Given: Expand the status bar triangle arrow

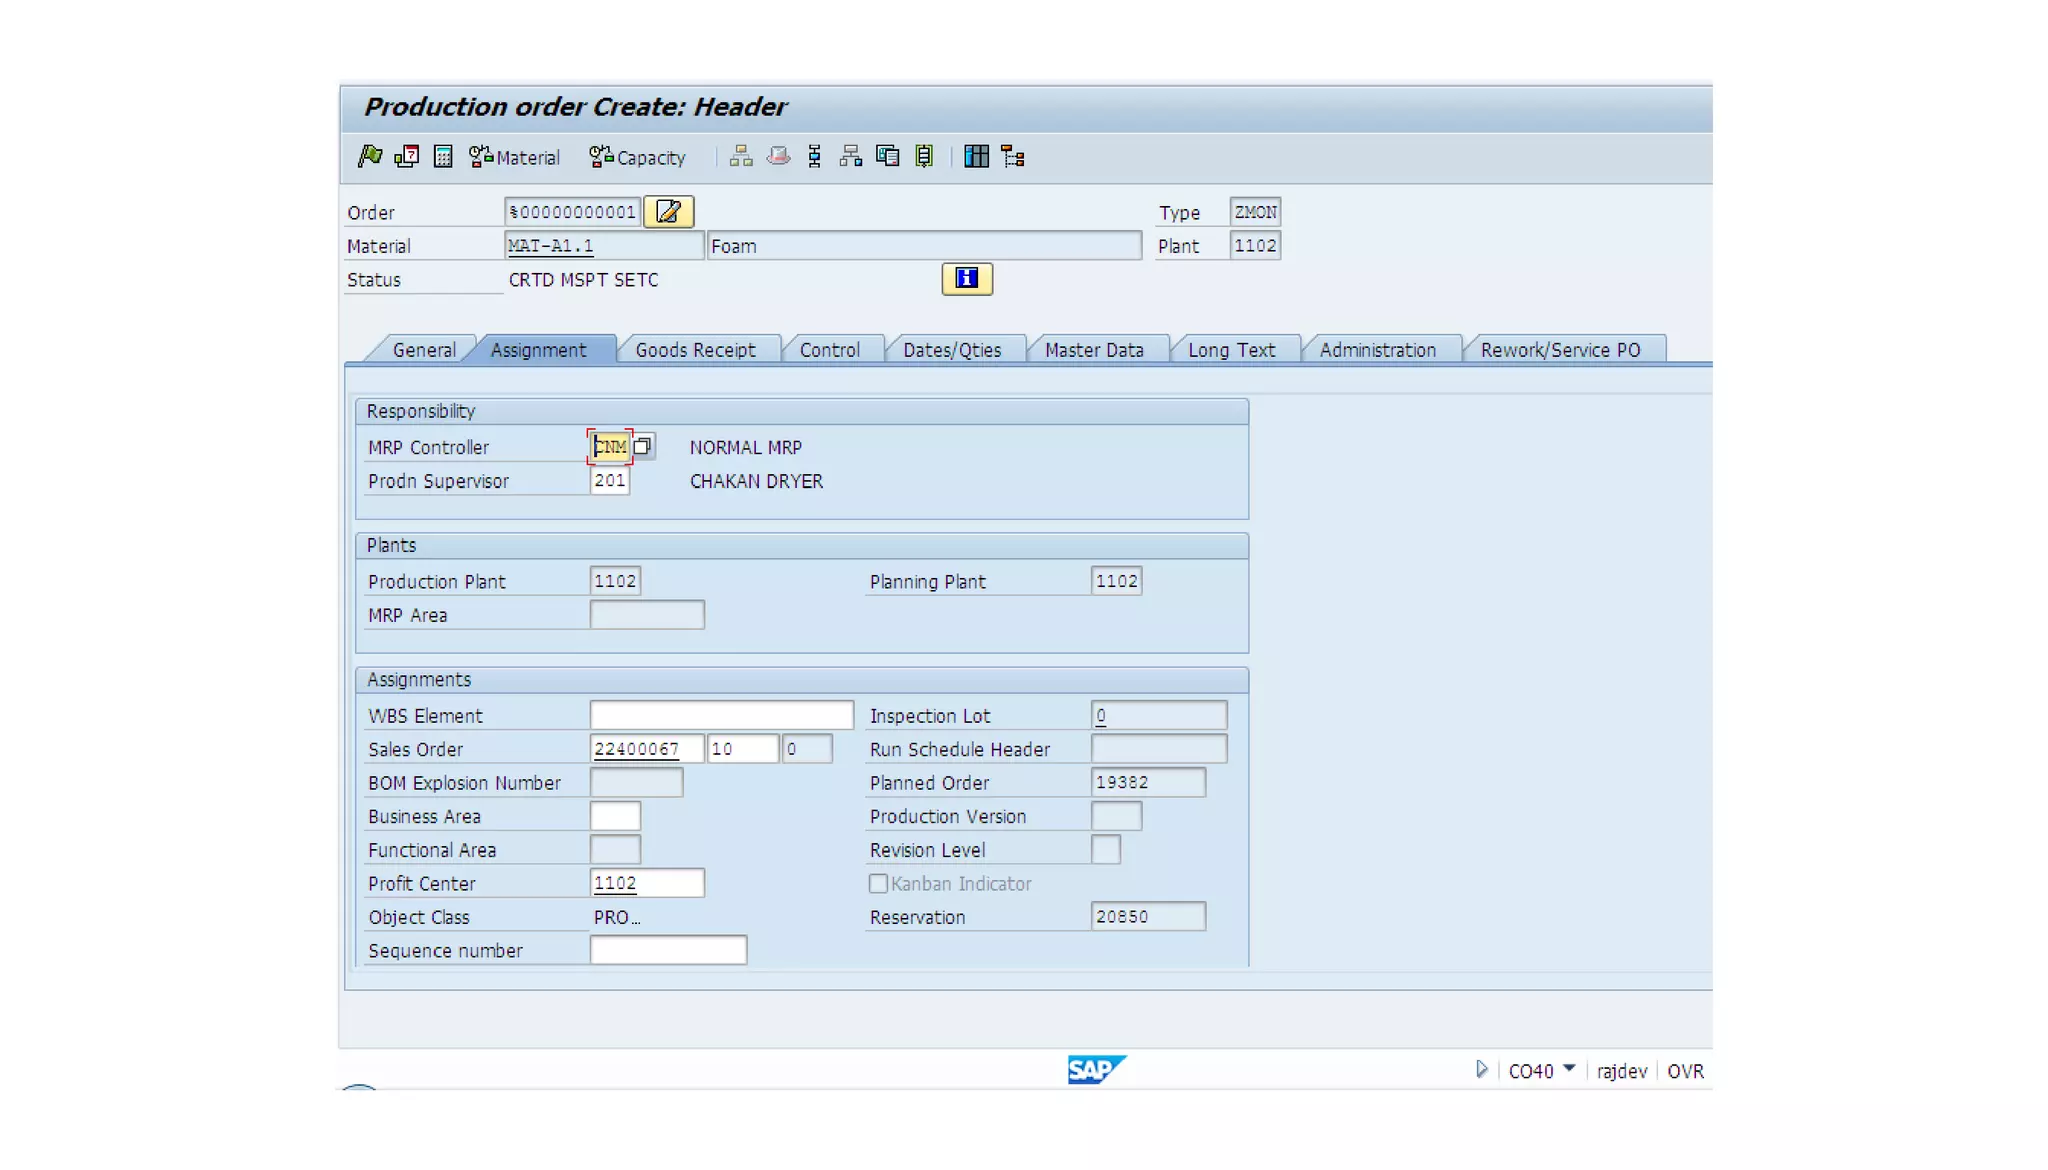Looking at the screenshot, I should (x=1481, y=1069).
